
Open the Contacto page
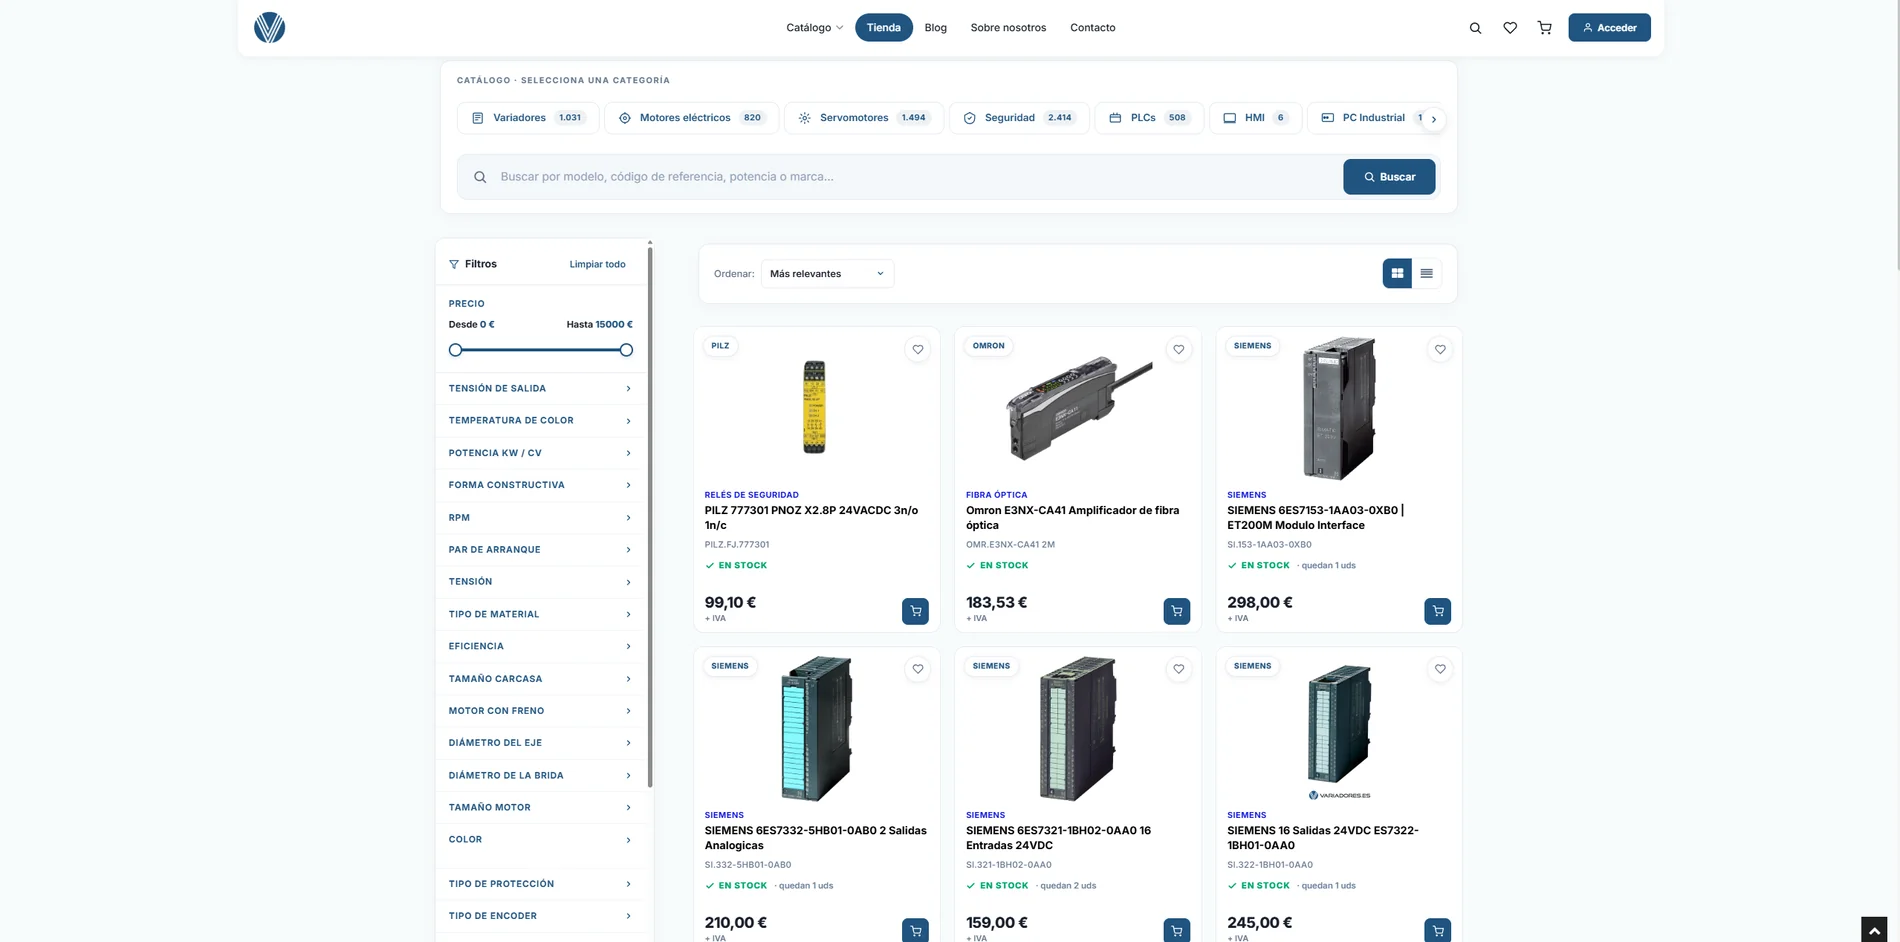[x=1092, y=28]
